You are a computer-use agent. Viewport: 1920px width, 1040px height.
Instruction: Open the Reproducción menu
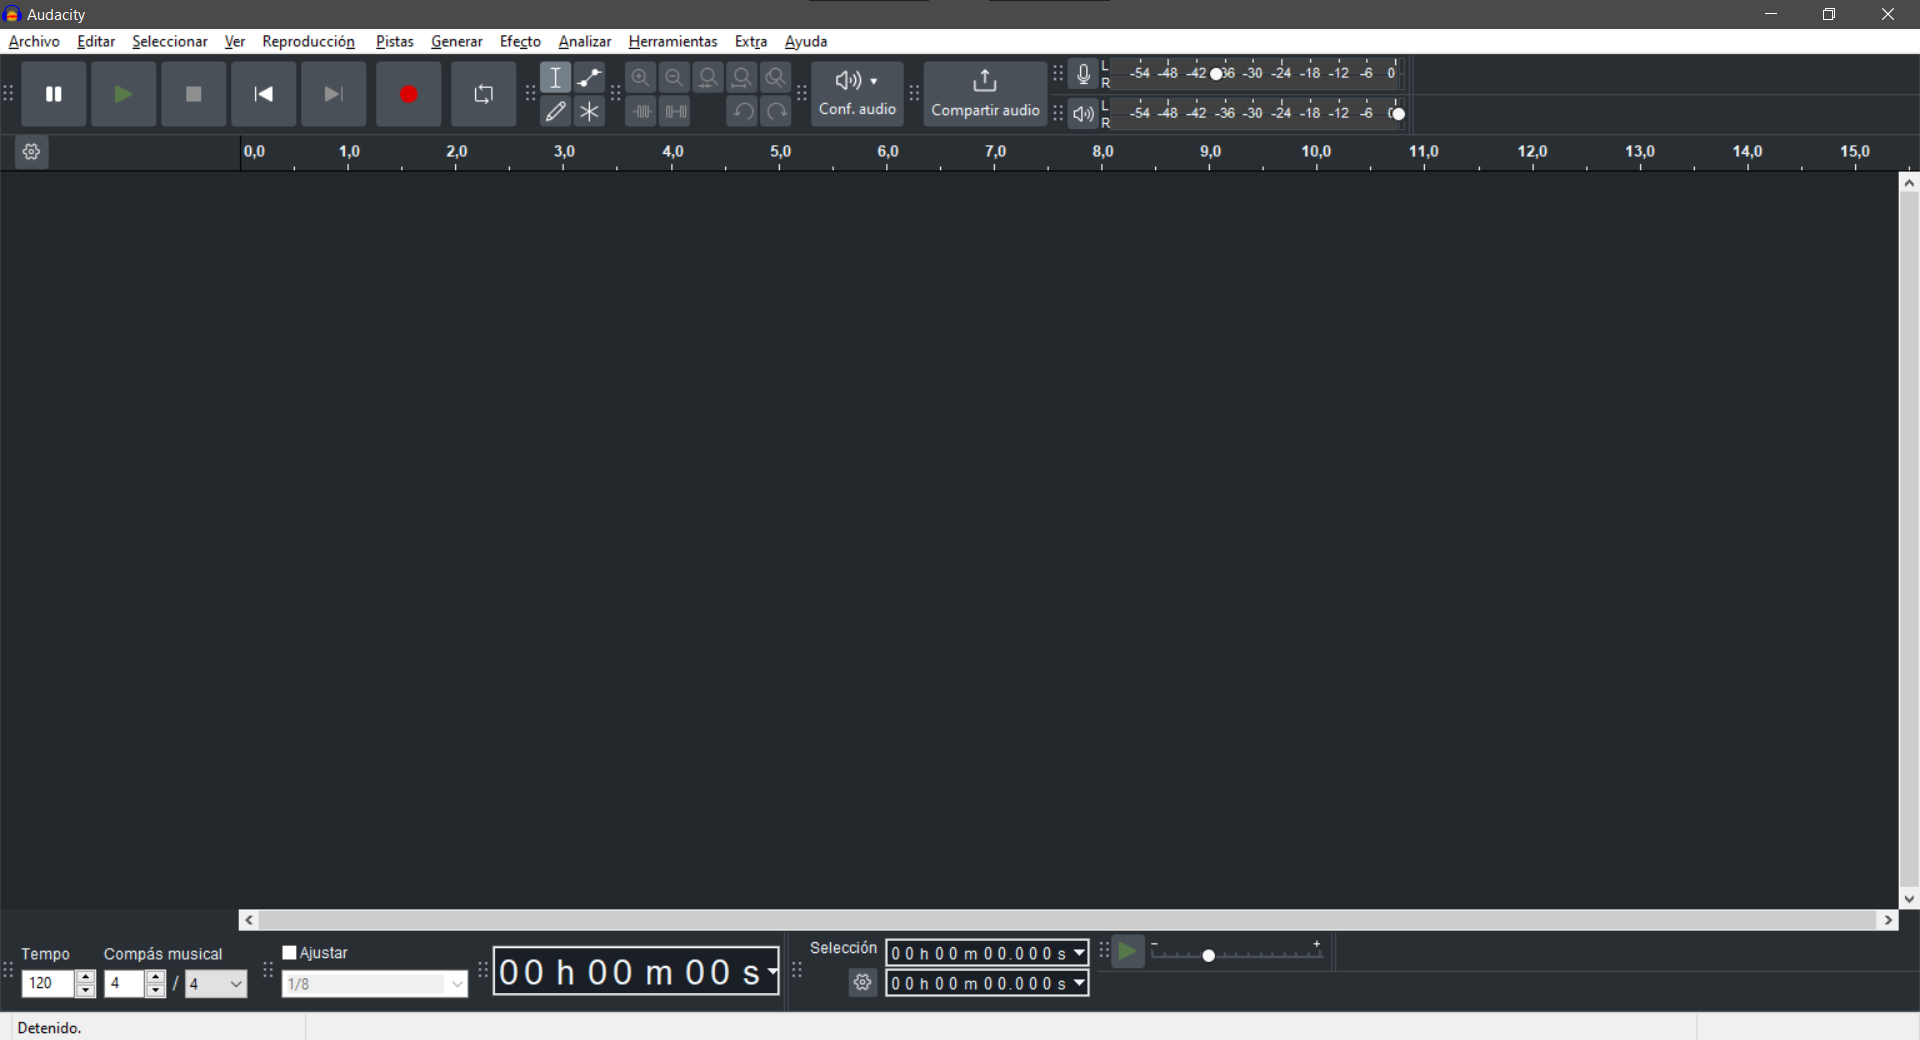309,41
